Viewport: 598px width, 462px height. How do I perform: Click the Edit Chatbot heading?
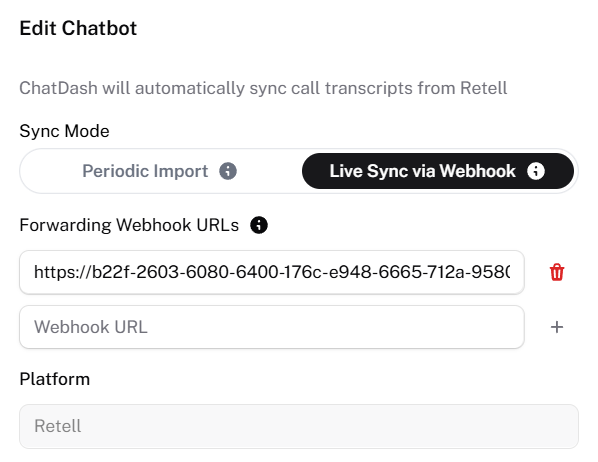[78, 28]
